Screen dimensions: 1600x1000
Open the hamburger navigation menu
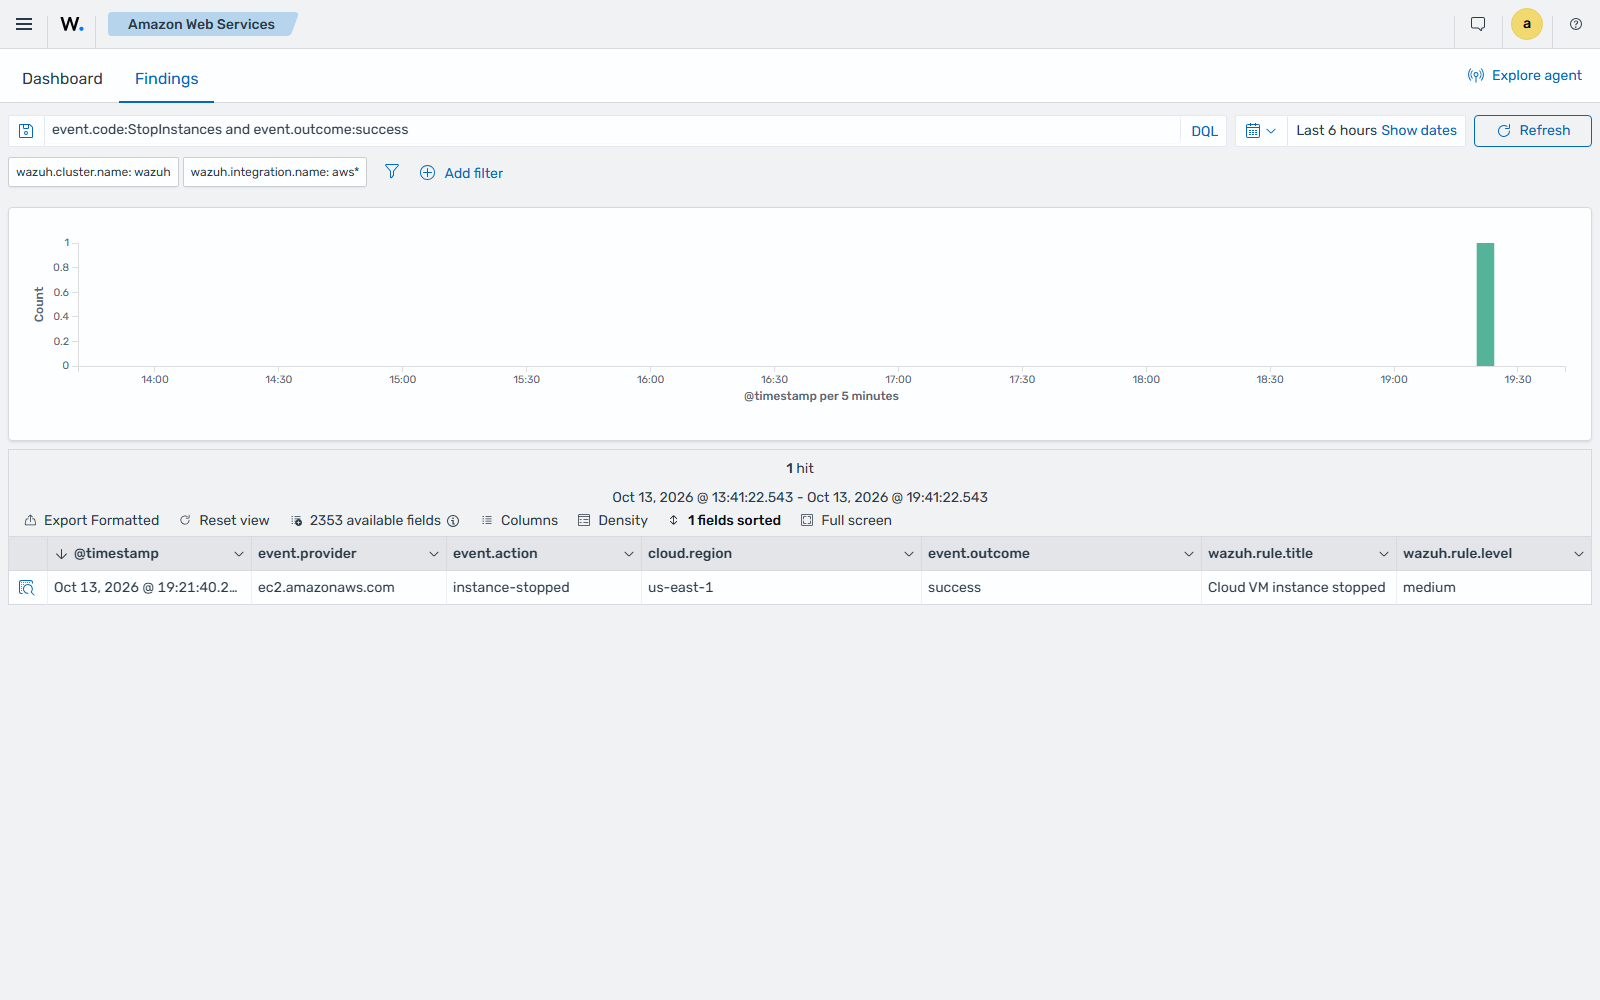coord(24,24)
